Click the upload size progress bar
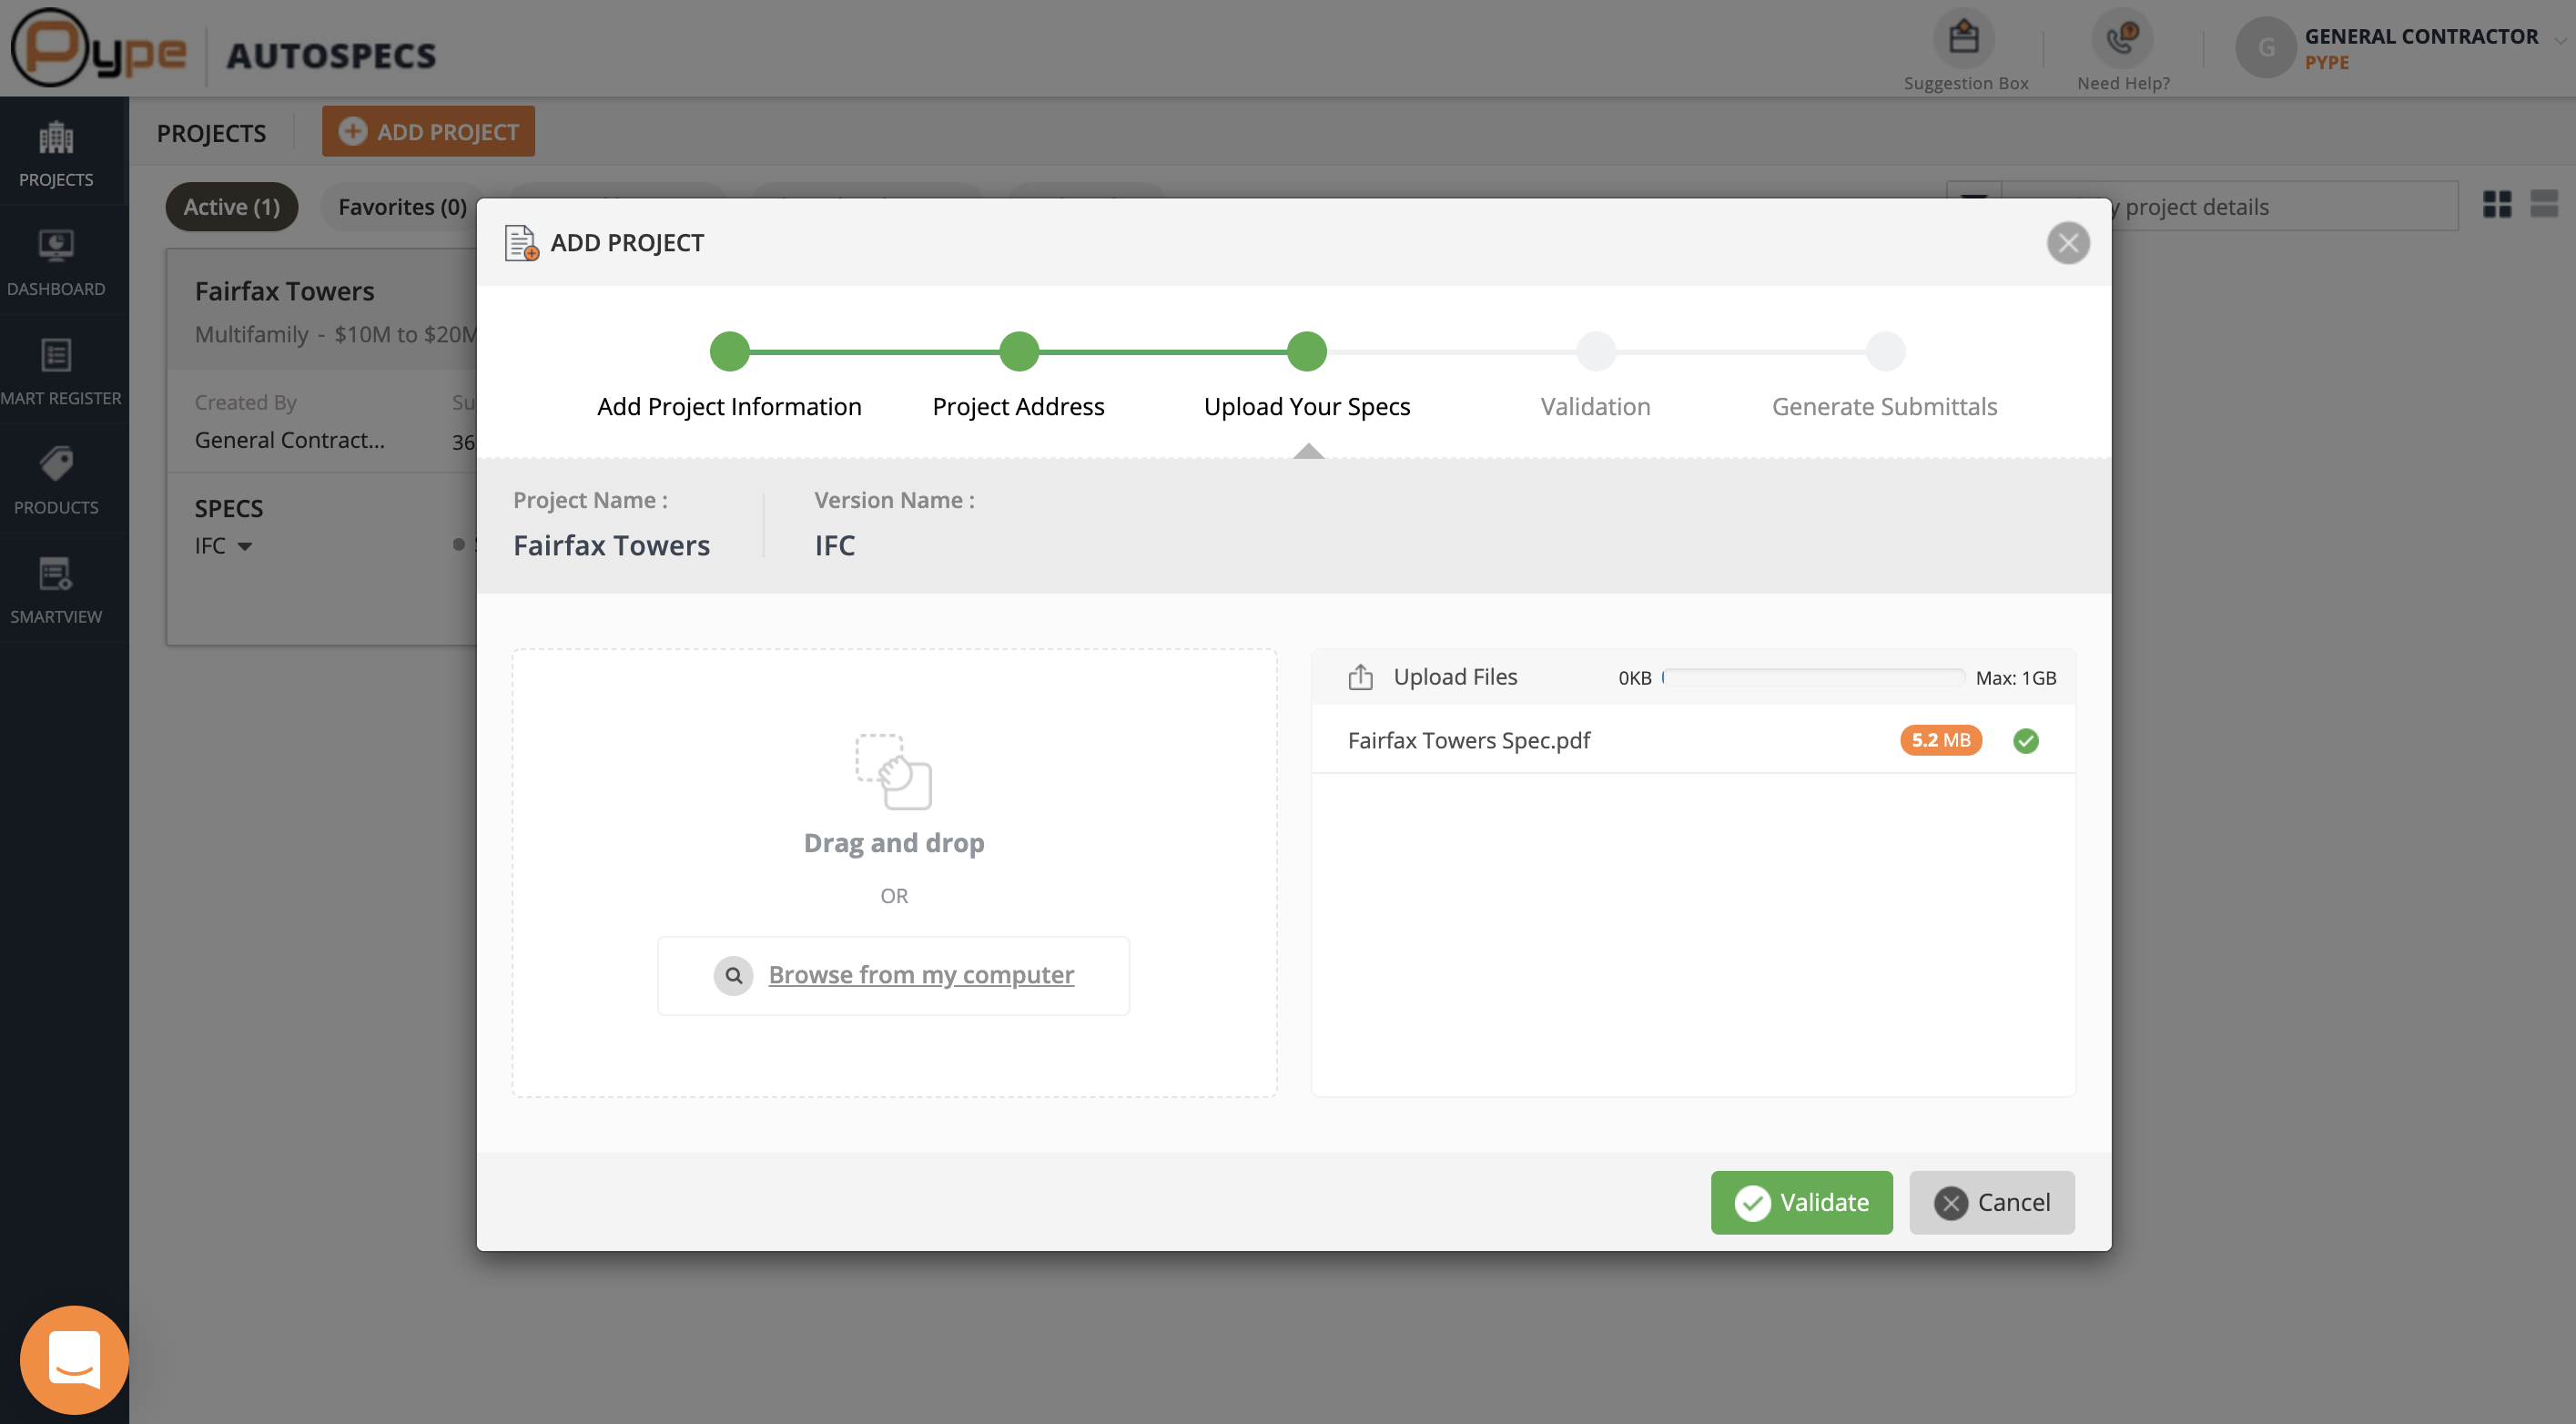The image size is (2576, 1424). (x=1813, y=678)
